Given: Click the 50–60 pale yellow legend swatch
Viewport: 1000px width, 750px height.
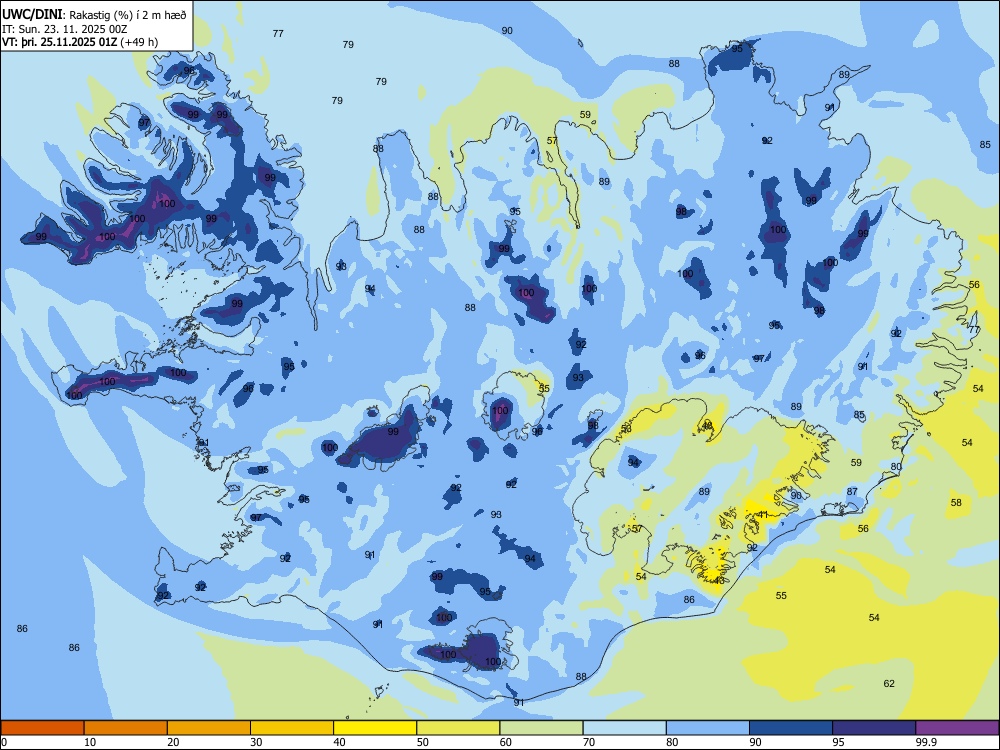Looking at the screenshot, I should (458, 728).
